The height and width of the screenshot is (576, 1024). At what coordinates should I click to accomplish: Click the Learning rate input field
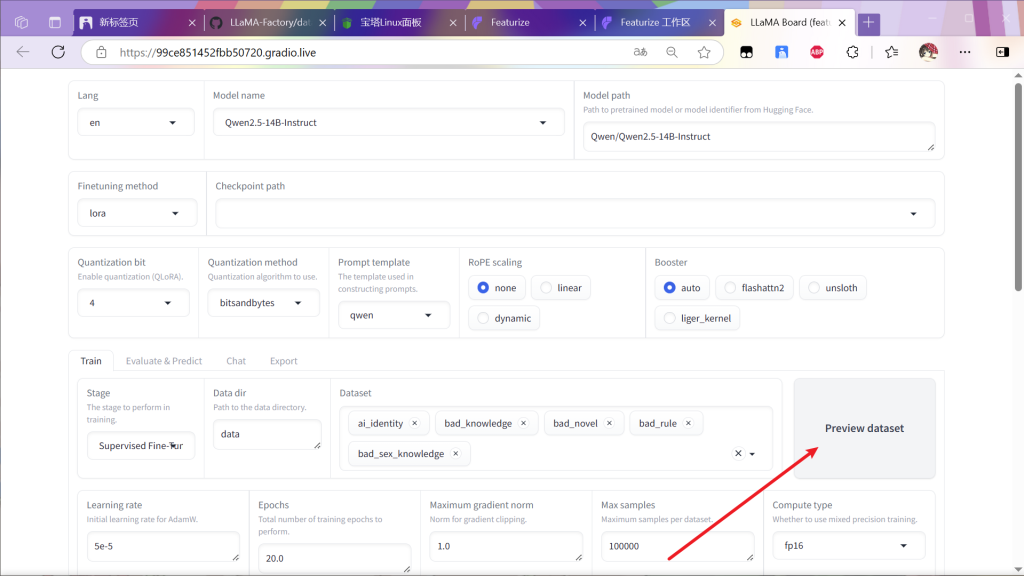(x=163, y=546)
